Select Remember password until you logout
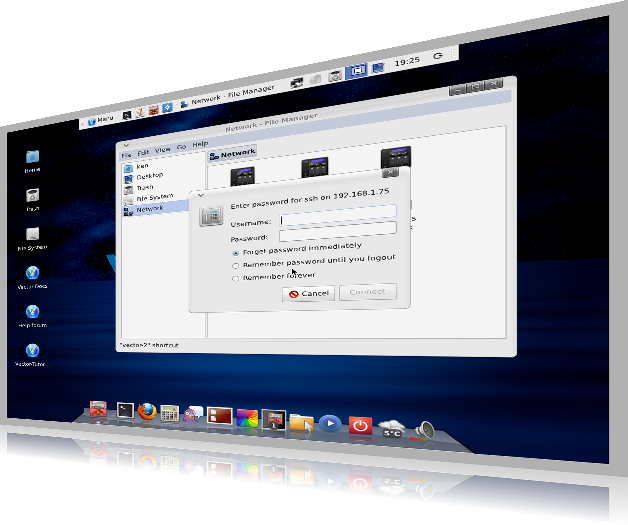 (235, 266)
